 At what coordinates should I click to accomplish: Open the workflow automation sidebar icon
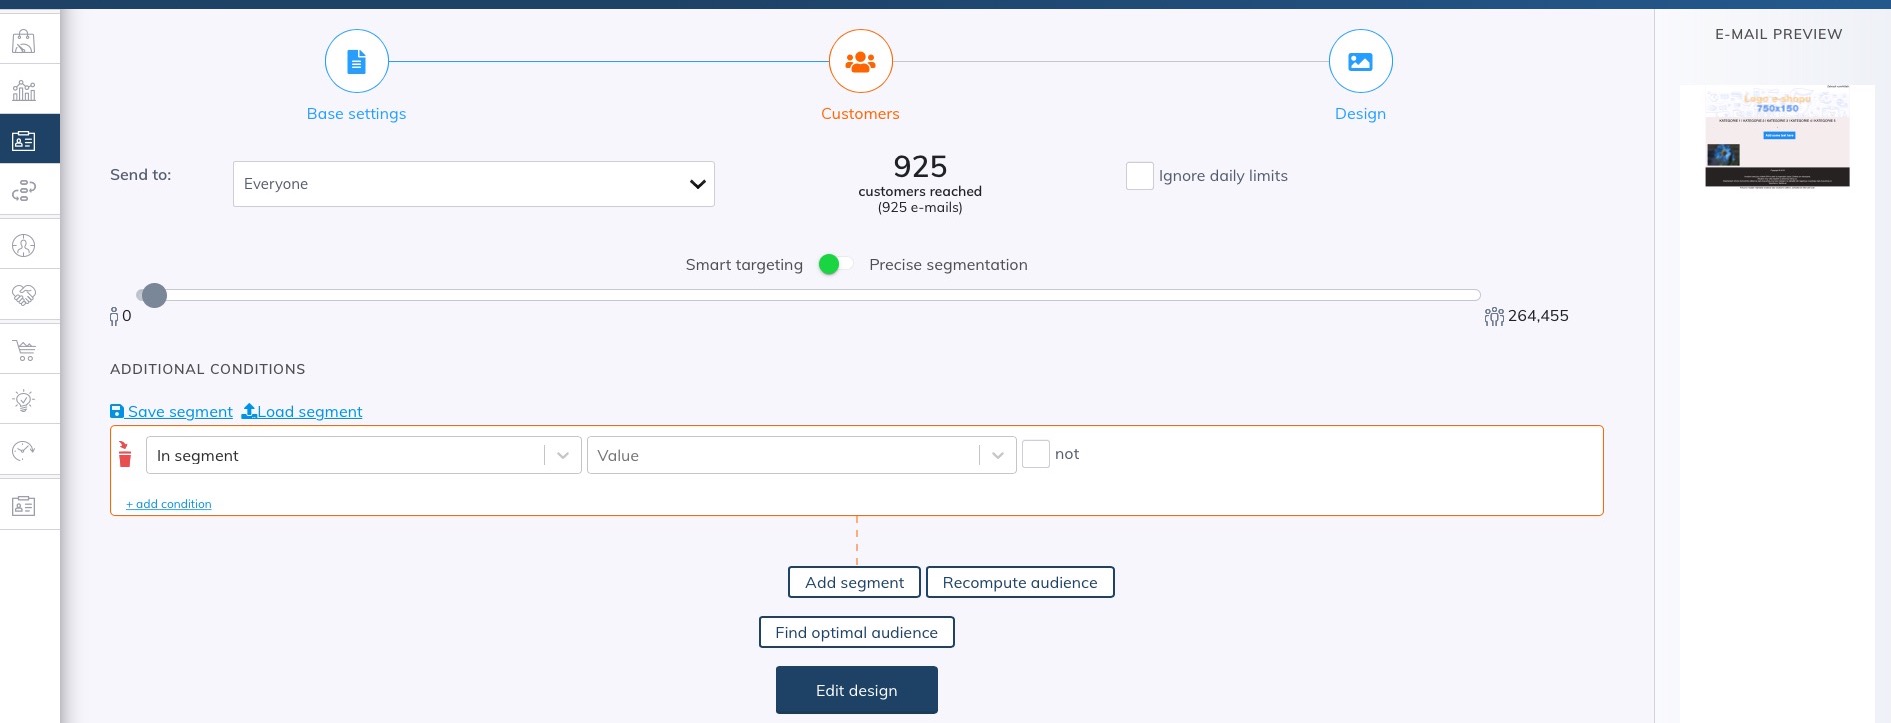click(24, 190)
